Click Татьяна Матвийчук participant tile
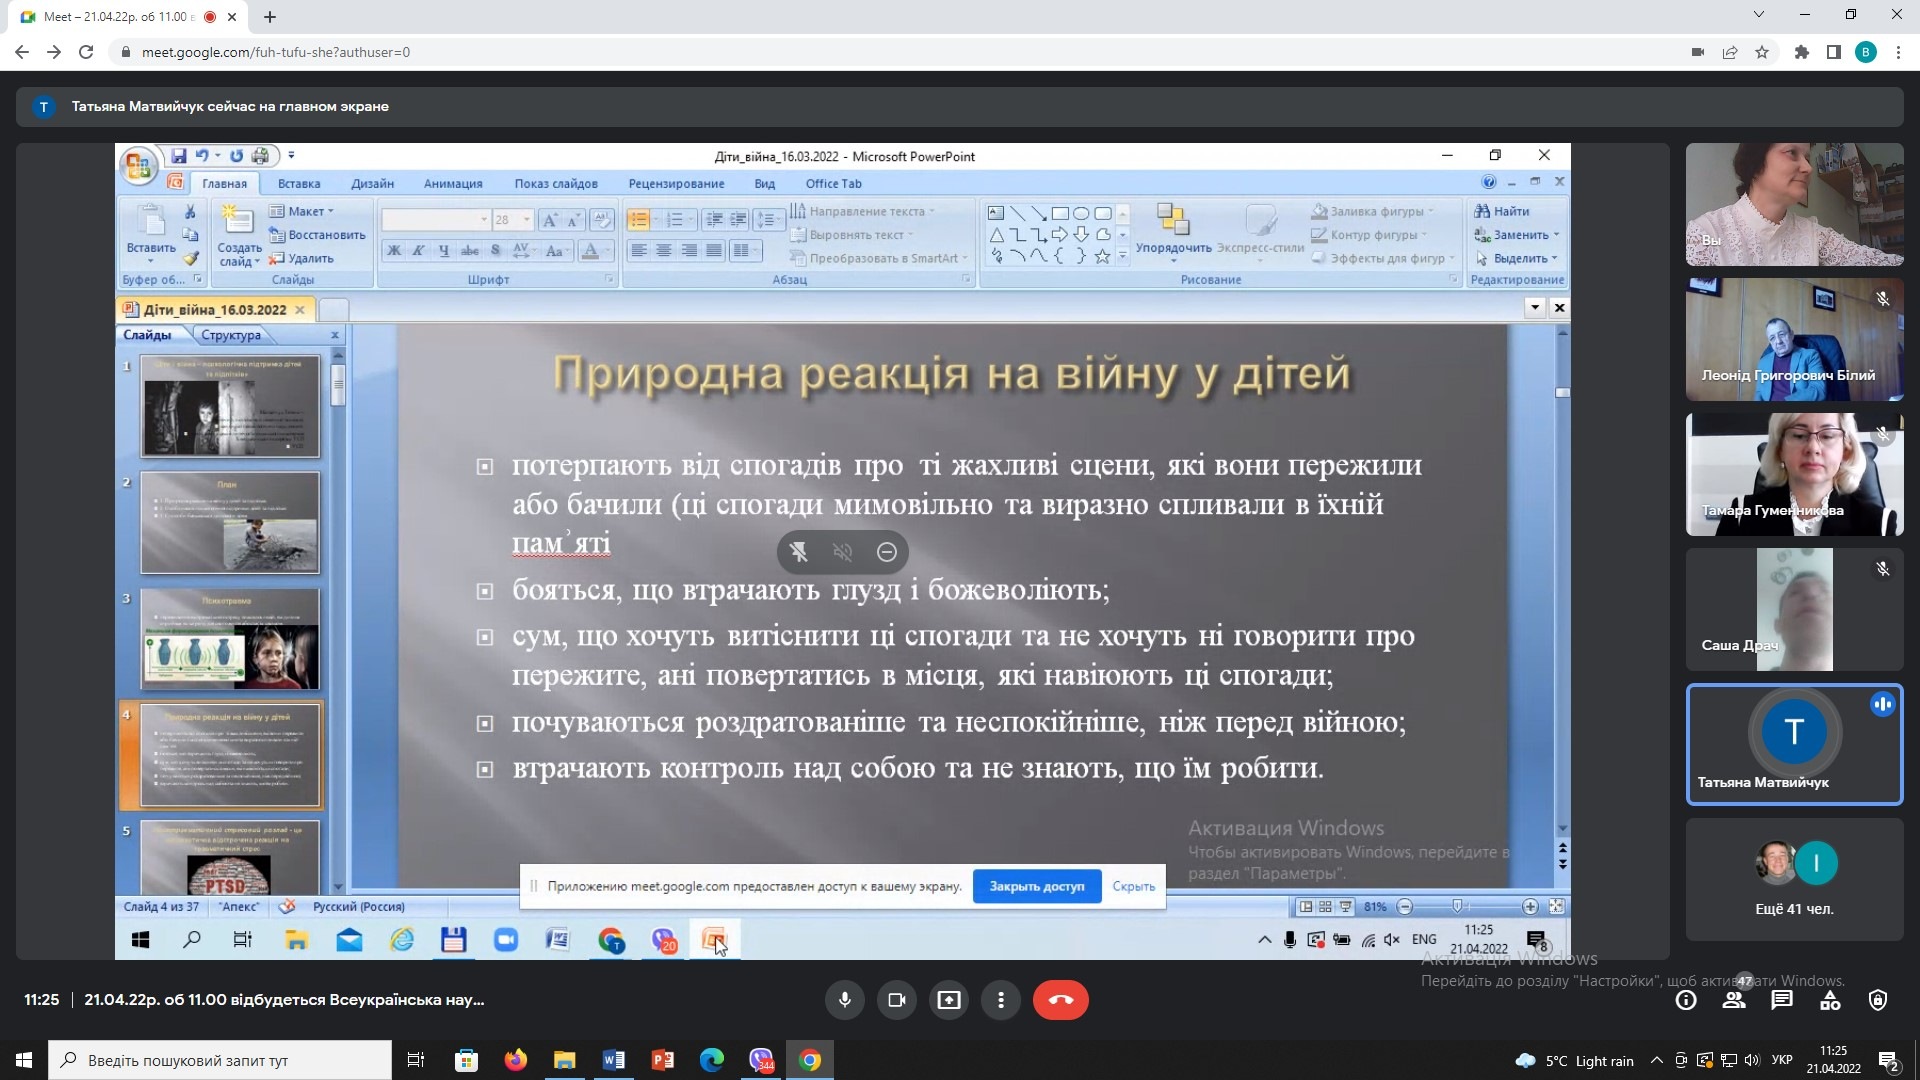 point(1794,745)
